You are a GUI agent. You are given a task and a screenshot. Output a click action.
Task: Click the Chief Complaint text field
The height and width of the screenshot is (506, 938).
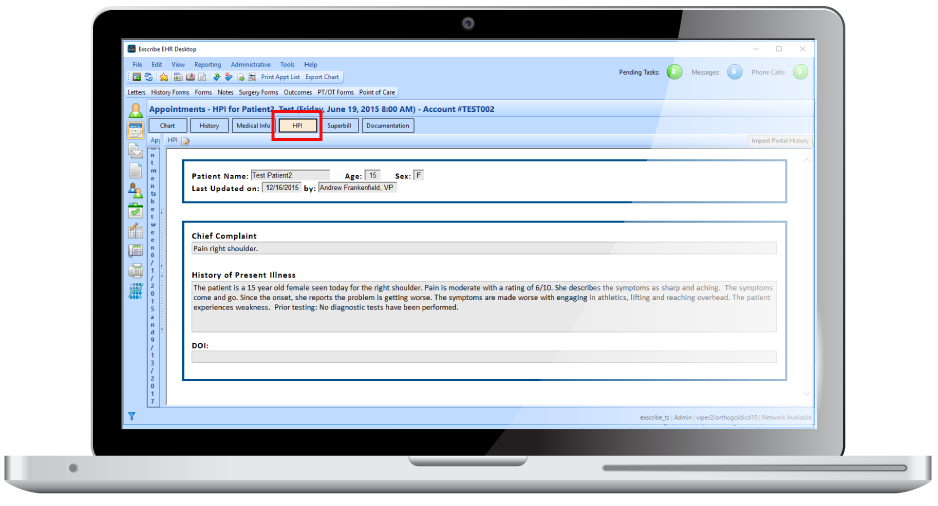tap(484, 248)
